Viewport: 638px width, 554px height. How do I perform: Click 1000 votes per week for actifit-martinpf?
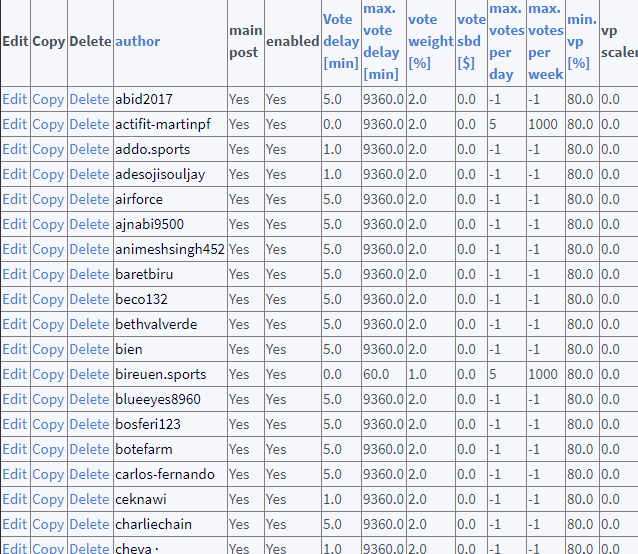(543, 124)
